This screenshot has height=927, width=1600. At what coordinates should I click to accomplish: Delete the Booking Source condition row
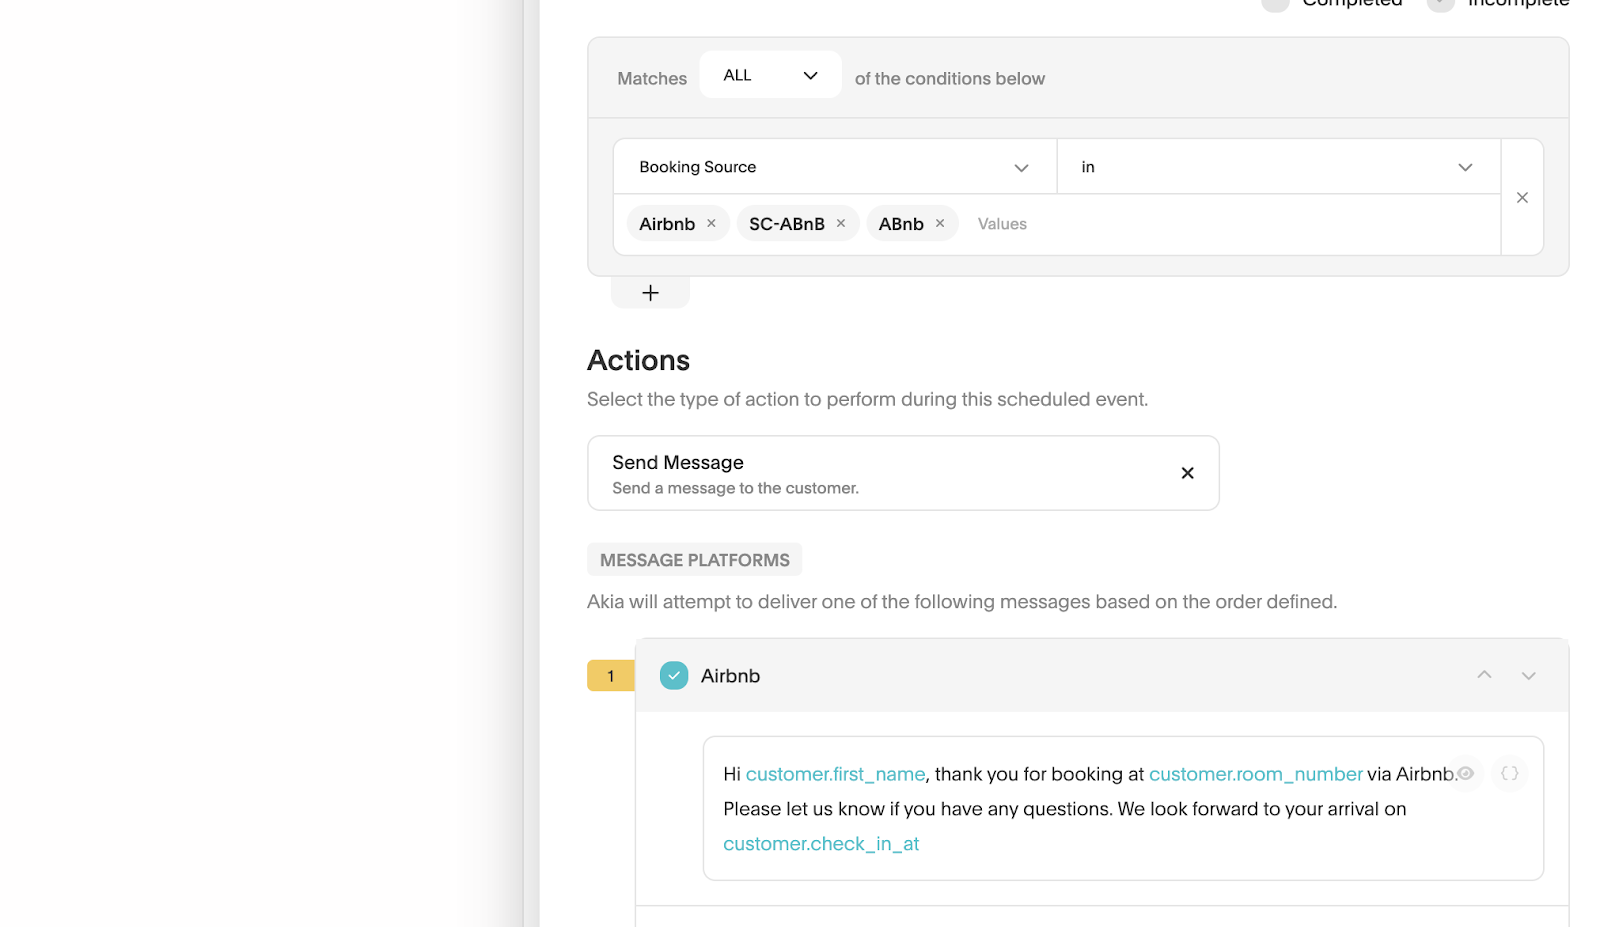point(1522,198)
